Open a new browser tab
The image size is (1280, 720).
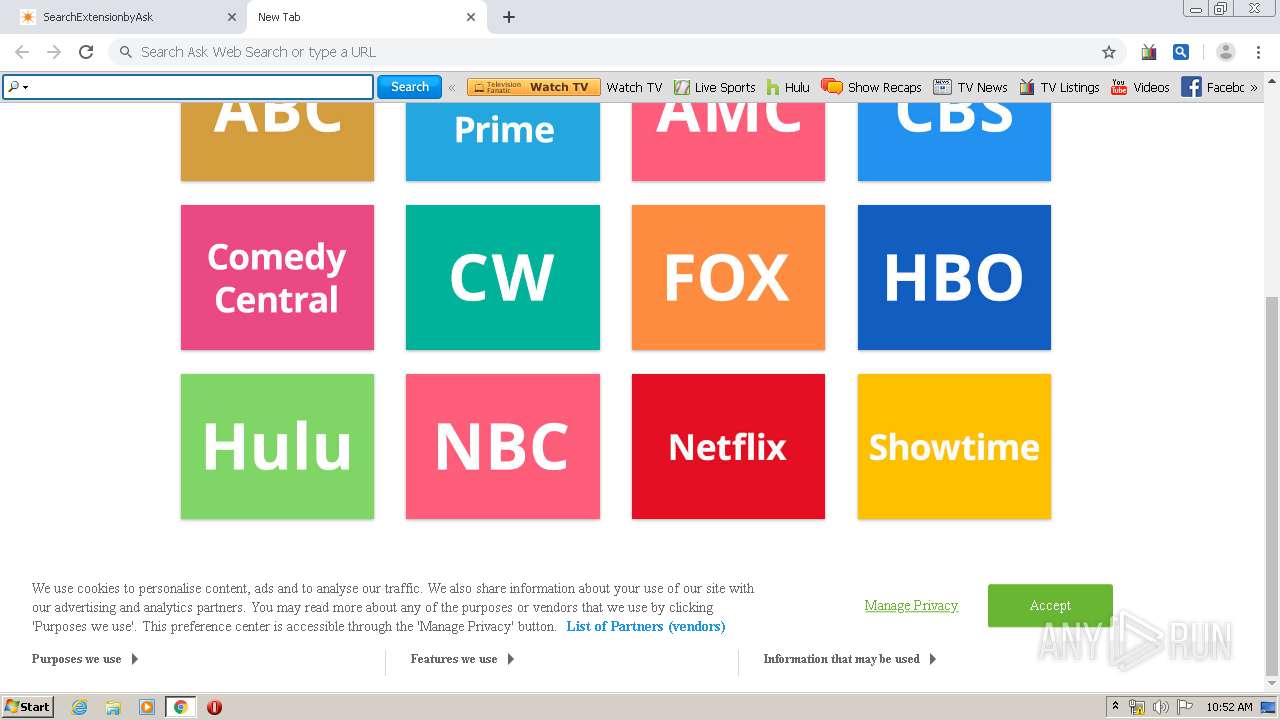[509, 17]
